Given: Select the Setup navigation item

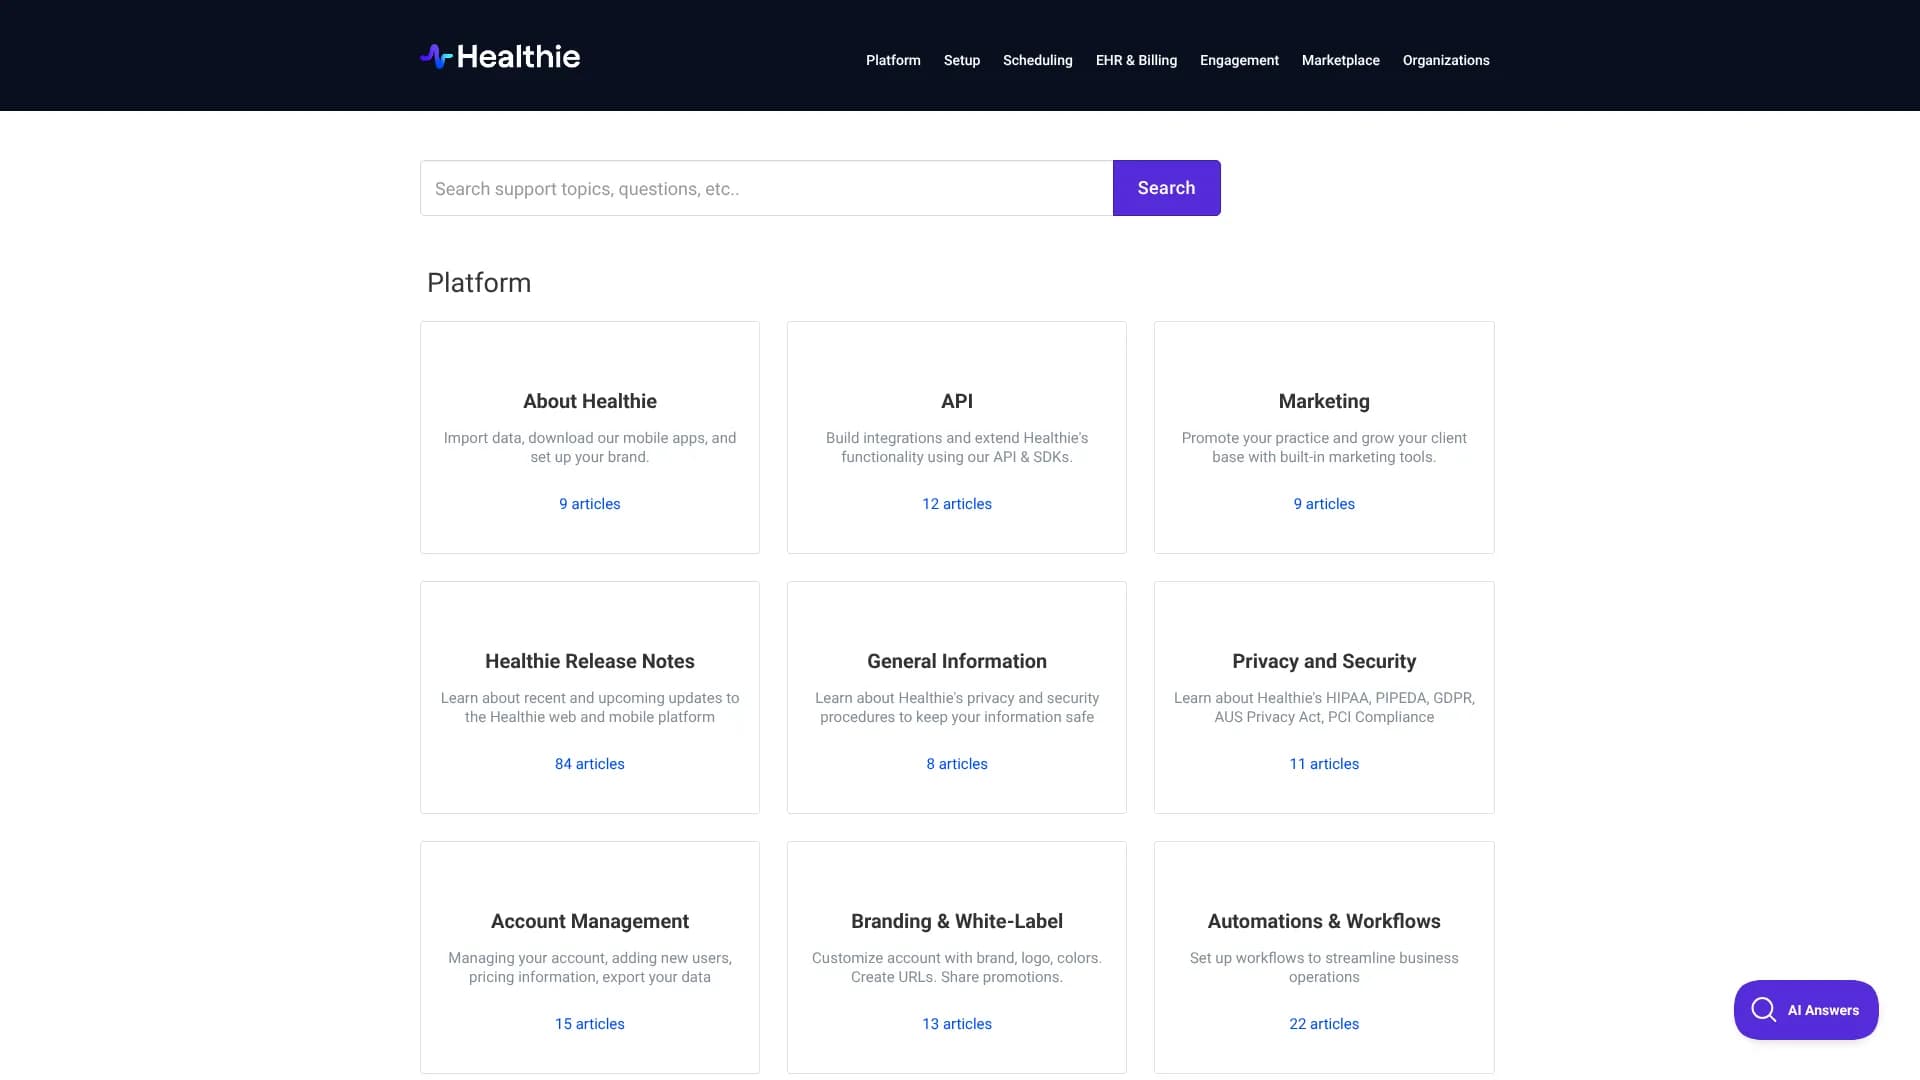Looking at the screenshot, I should 961,60.
